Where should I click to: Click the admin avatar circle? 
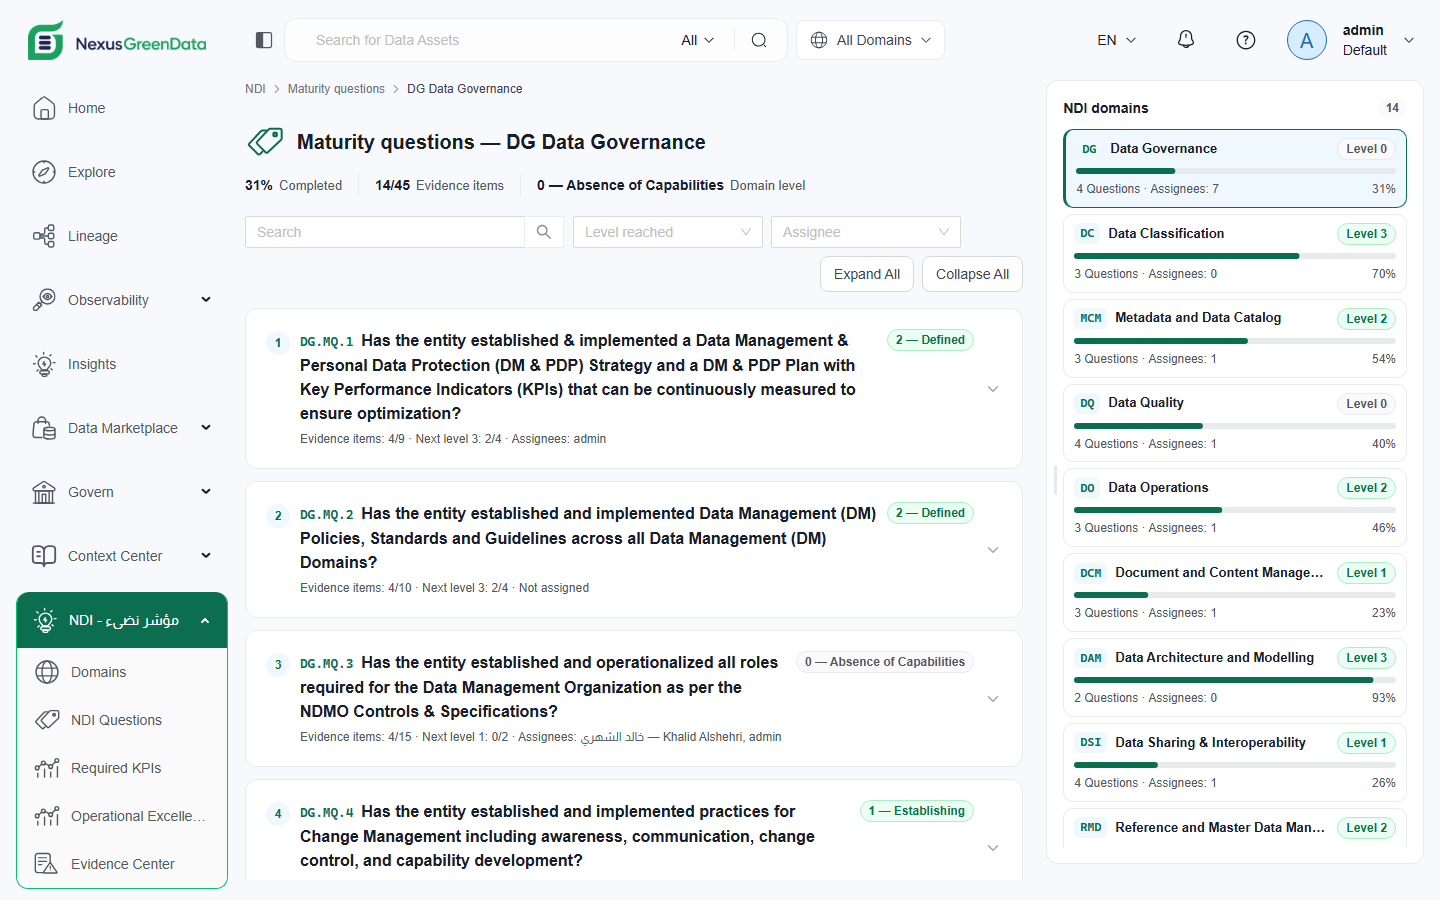[x=1307, y=40]
